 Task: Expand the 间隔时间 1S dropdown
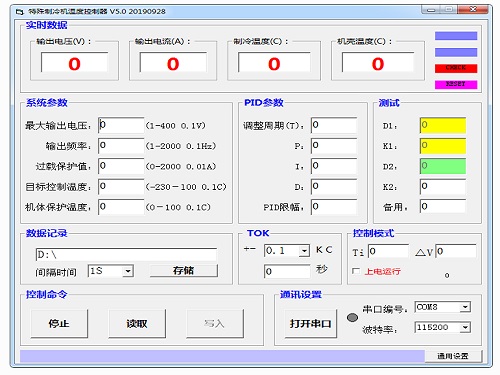pos(128,271)
